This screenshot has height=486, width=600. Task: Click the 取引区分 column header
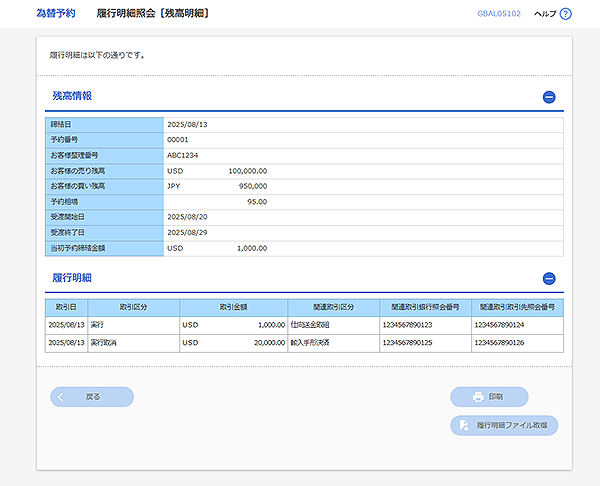[x=134, y=307]
